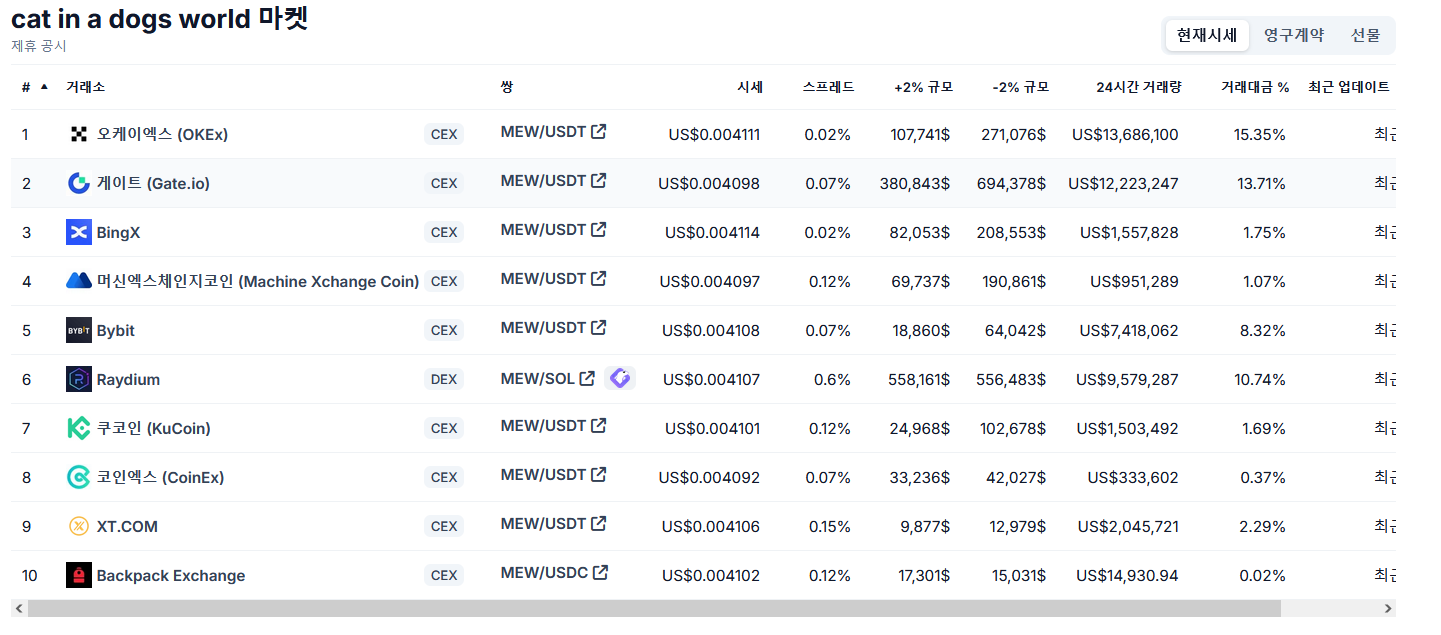
Task: Click the Machine Xchange Coin logo icon
Action: pyautogui.click(x=79, y=281)
